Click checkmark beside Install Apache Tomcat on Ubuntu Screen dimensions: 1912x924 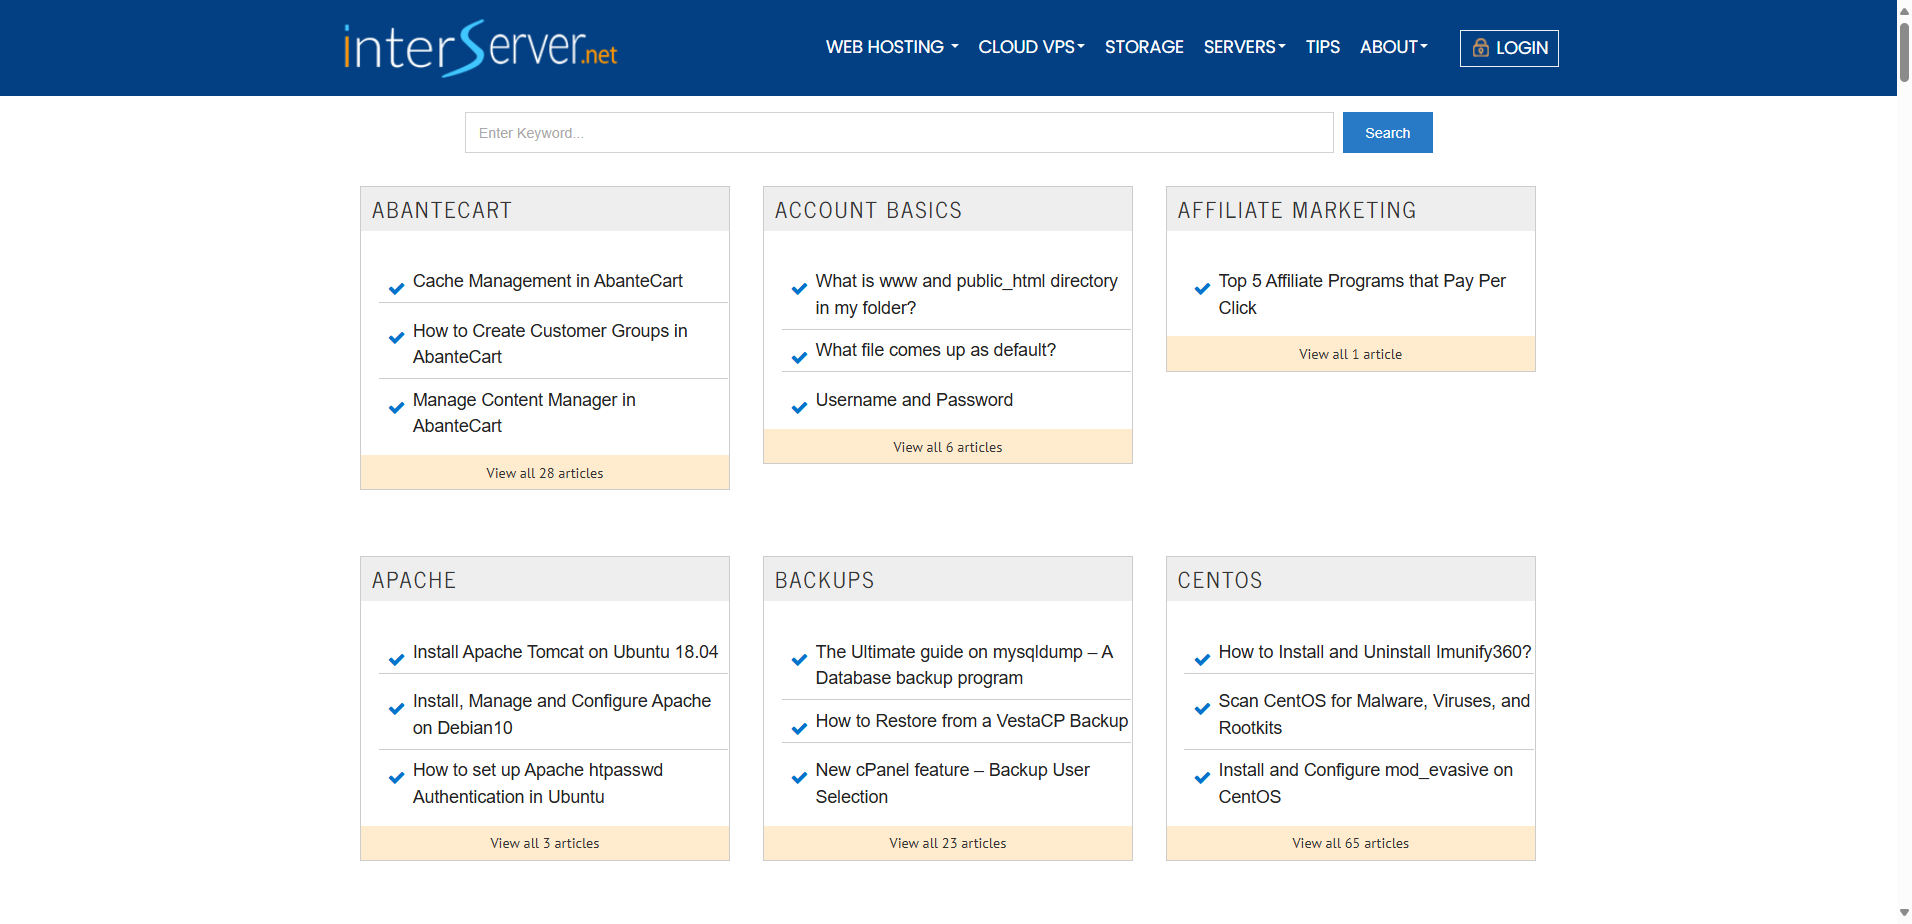pyautogui.click(x=396, y=660)
